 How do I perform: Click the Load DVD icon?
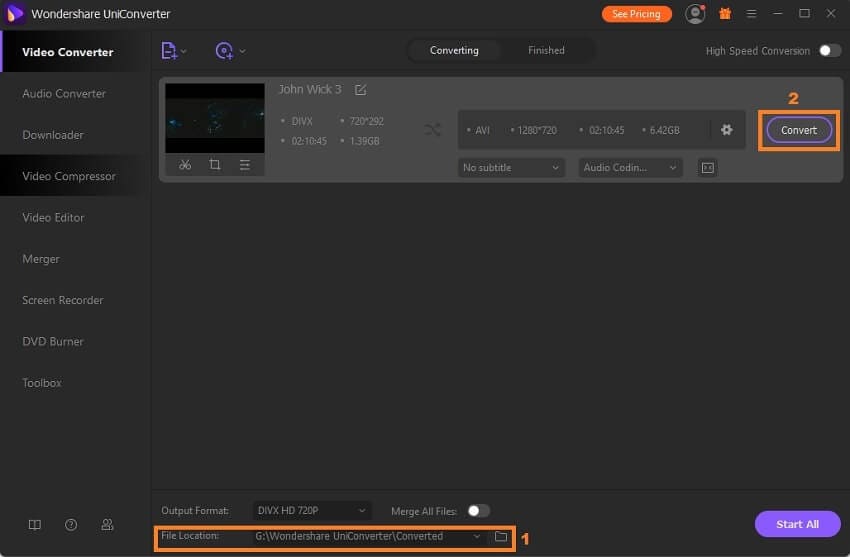click(224, 51)
